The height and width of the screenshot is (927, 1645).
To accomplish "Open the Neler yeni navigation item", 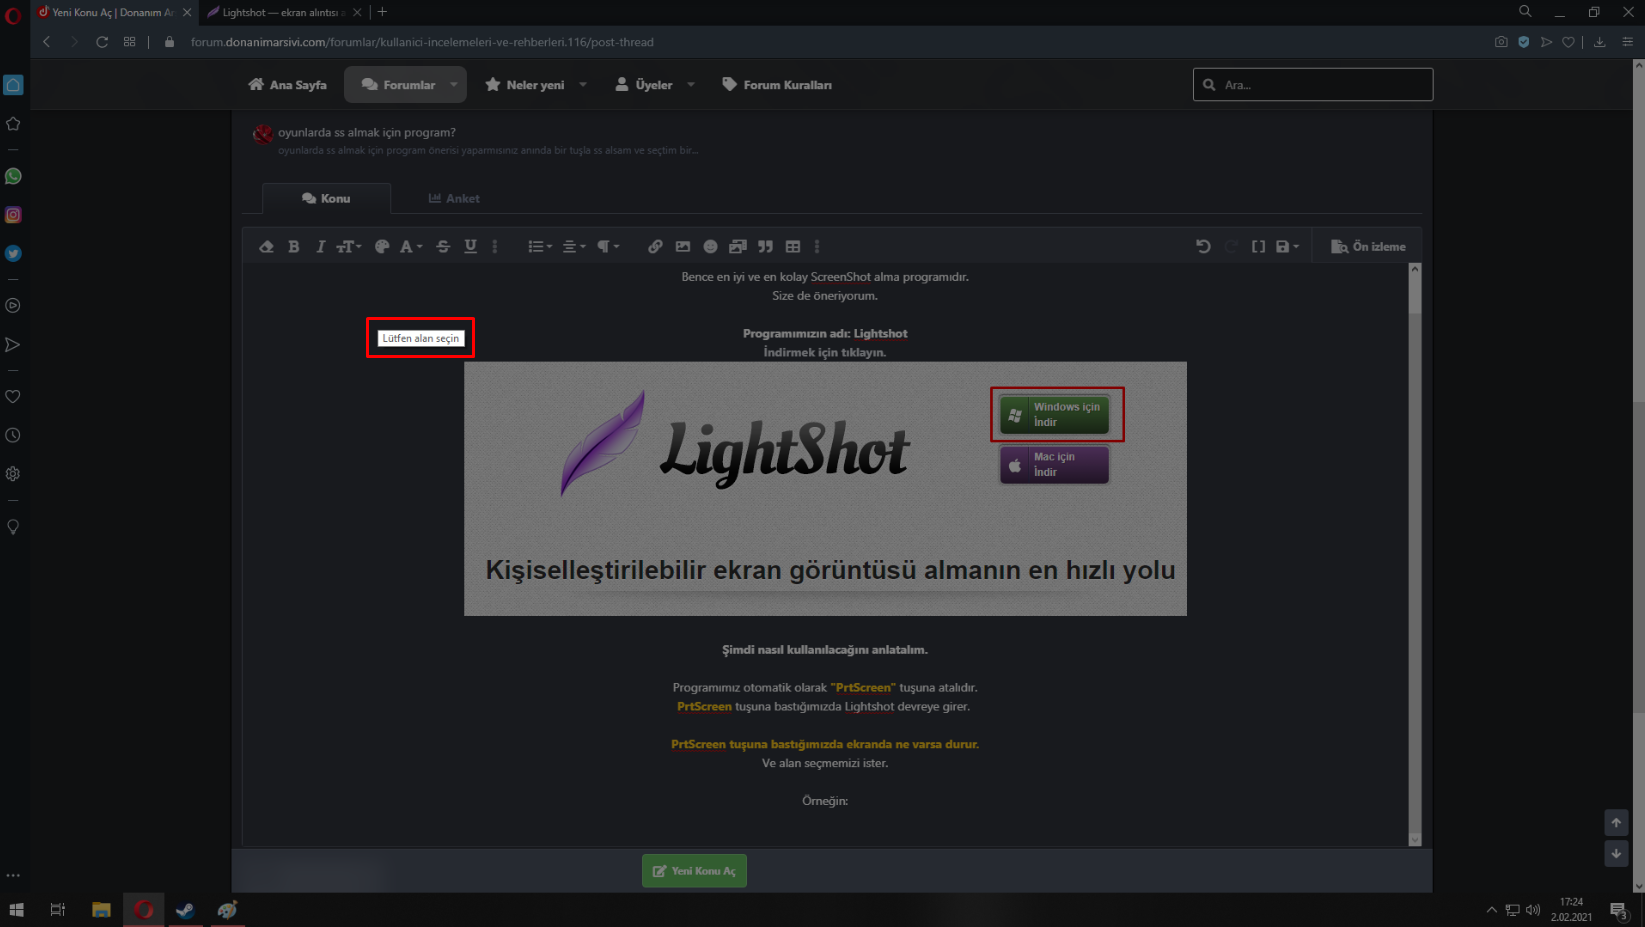I will 525,85.
